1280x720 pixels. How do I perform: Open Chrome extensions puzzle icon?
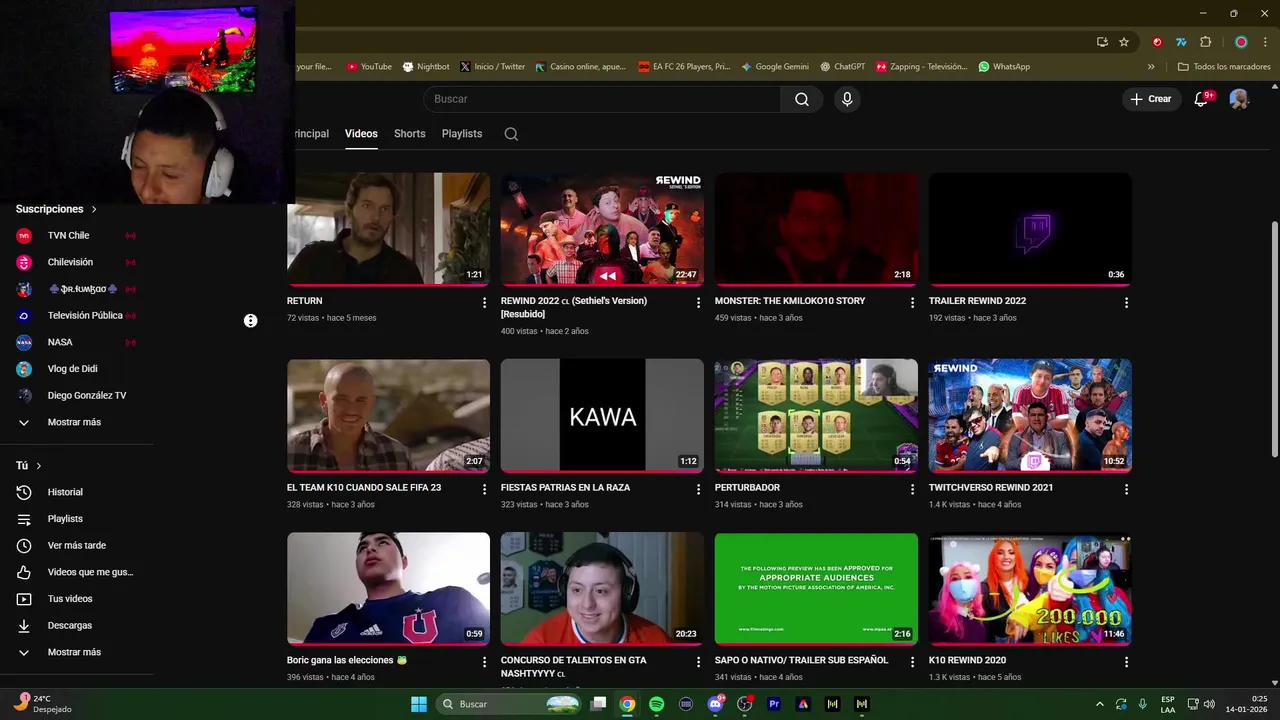point(1205,42)
